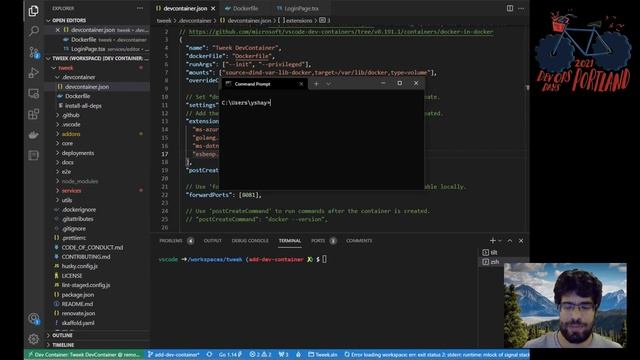Open package.json in the file tree
The height and width of the screenshot is (360, 640).
[78, 295]
